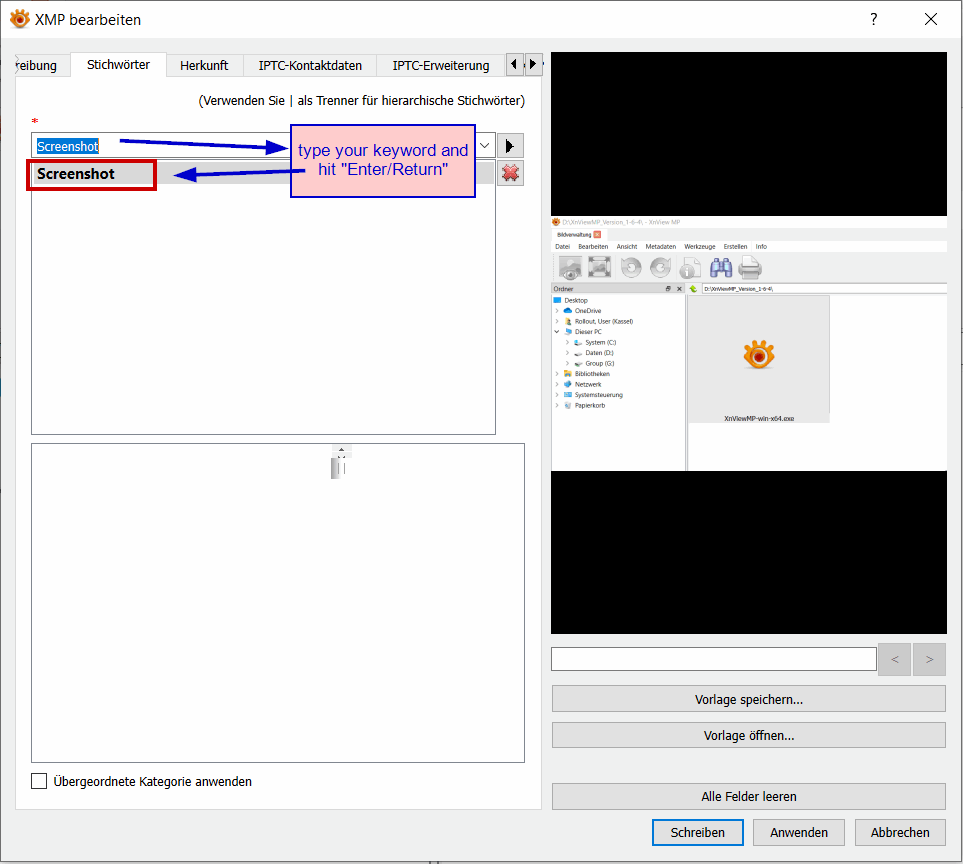Click Vorlage speichern... button

(749, 699)
